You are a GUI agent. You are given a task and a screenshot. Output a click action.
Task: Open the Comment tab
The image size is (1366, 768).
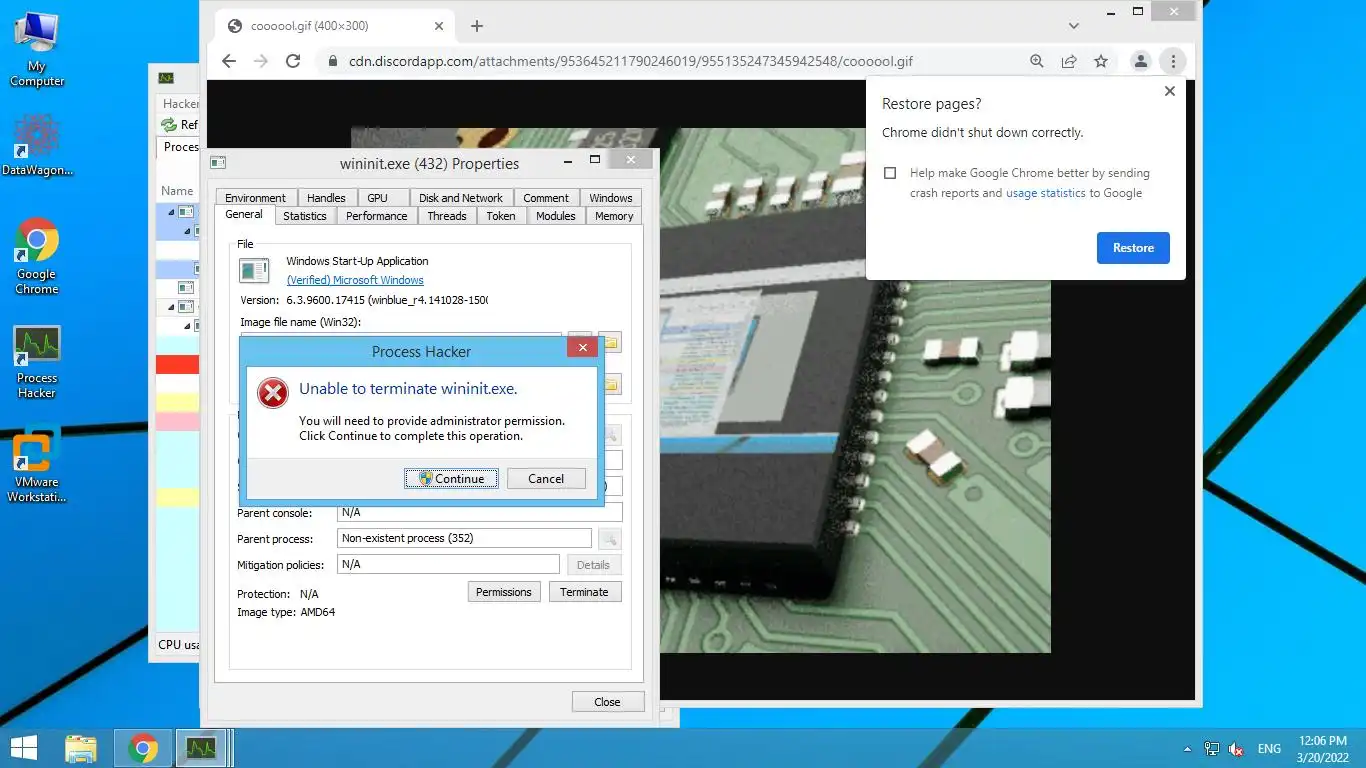(x=546, y=198)
